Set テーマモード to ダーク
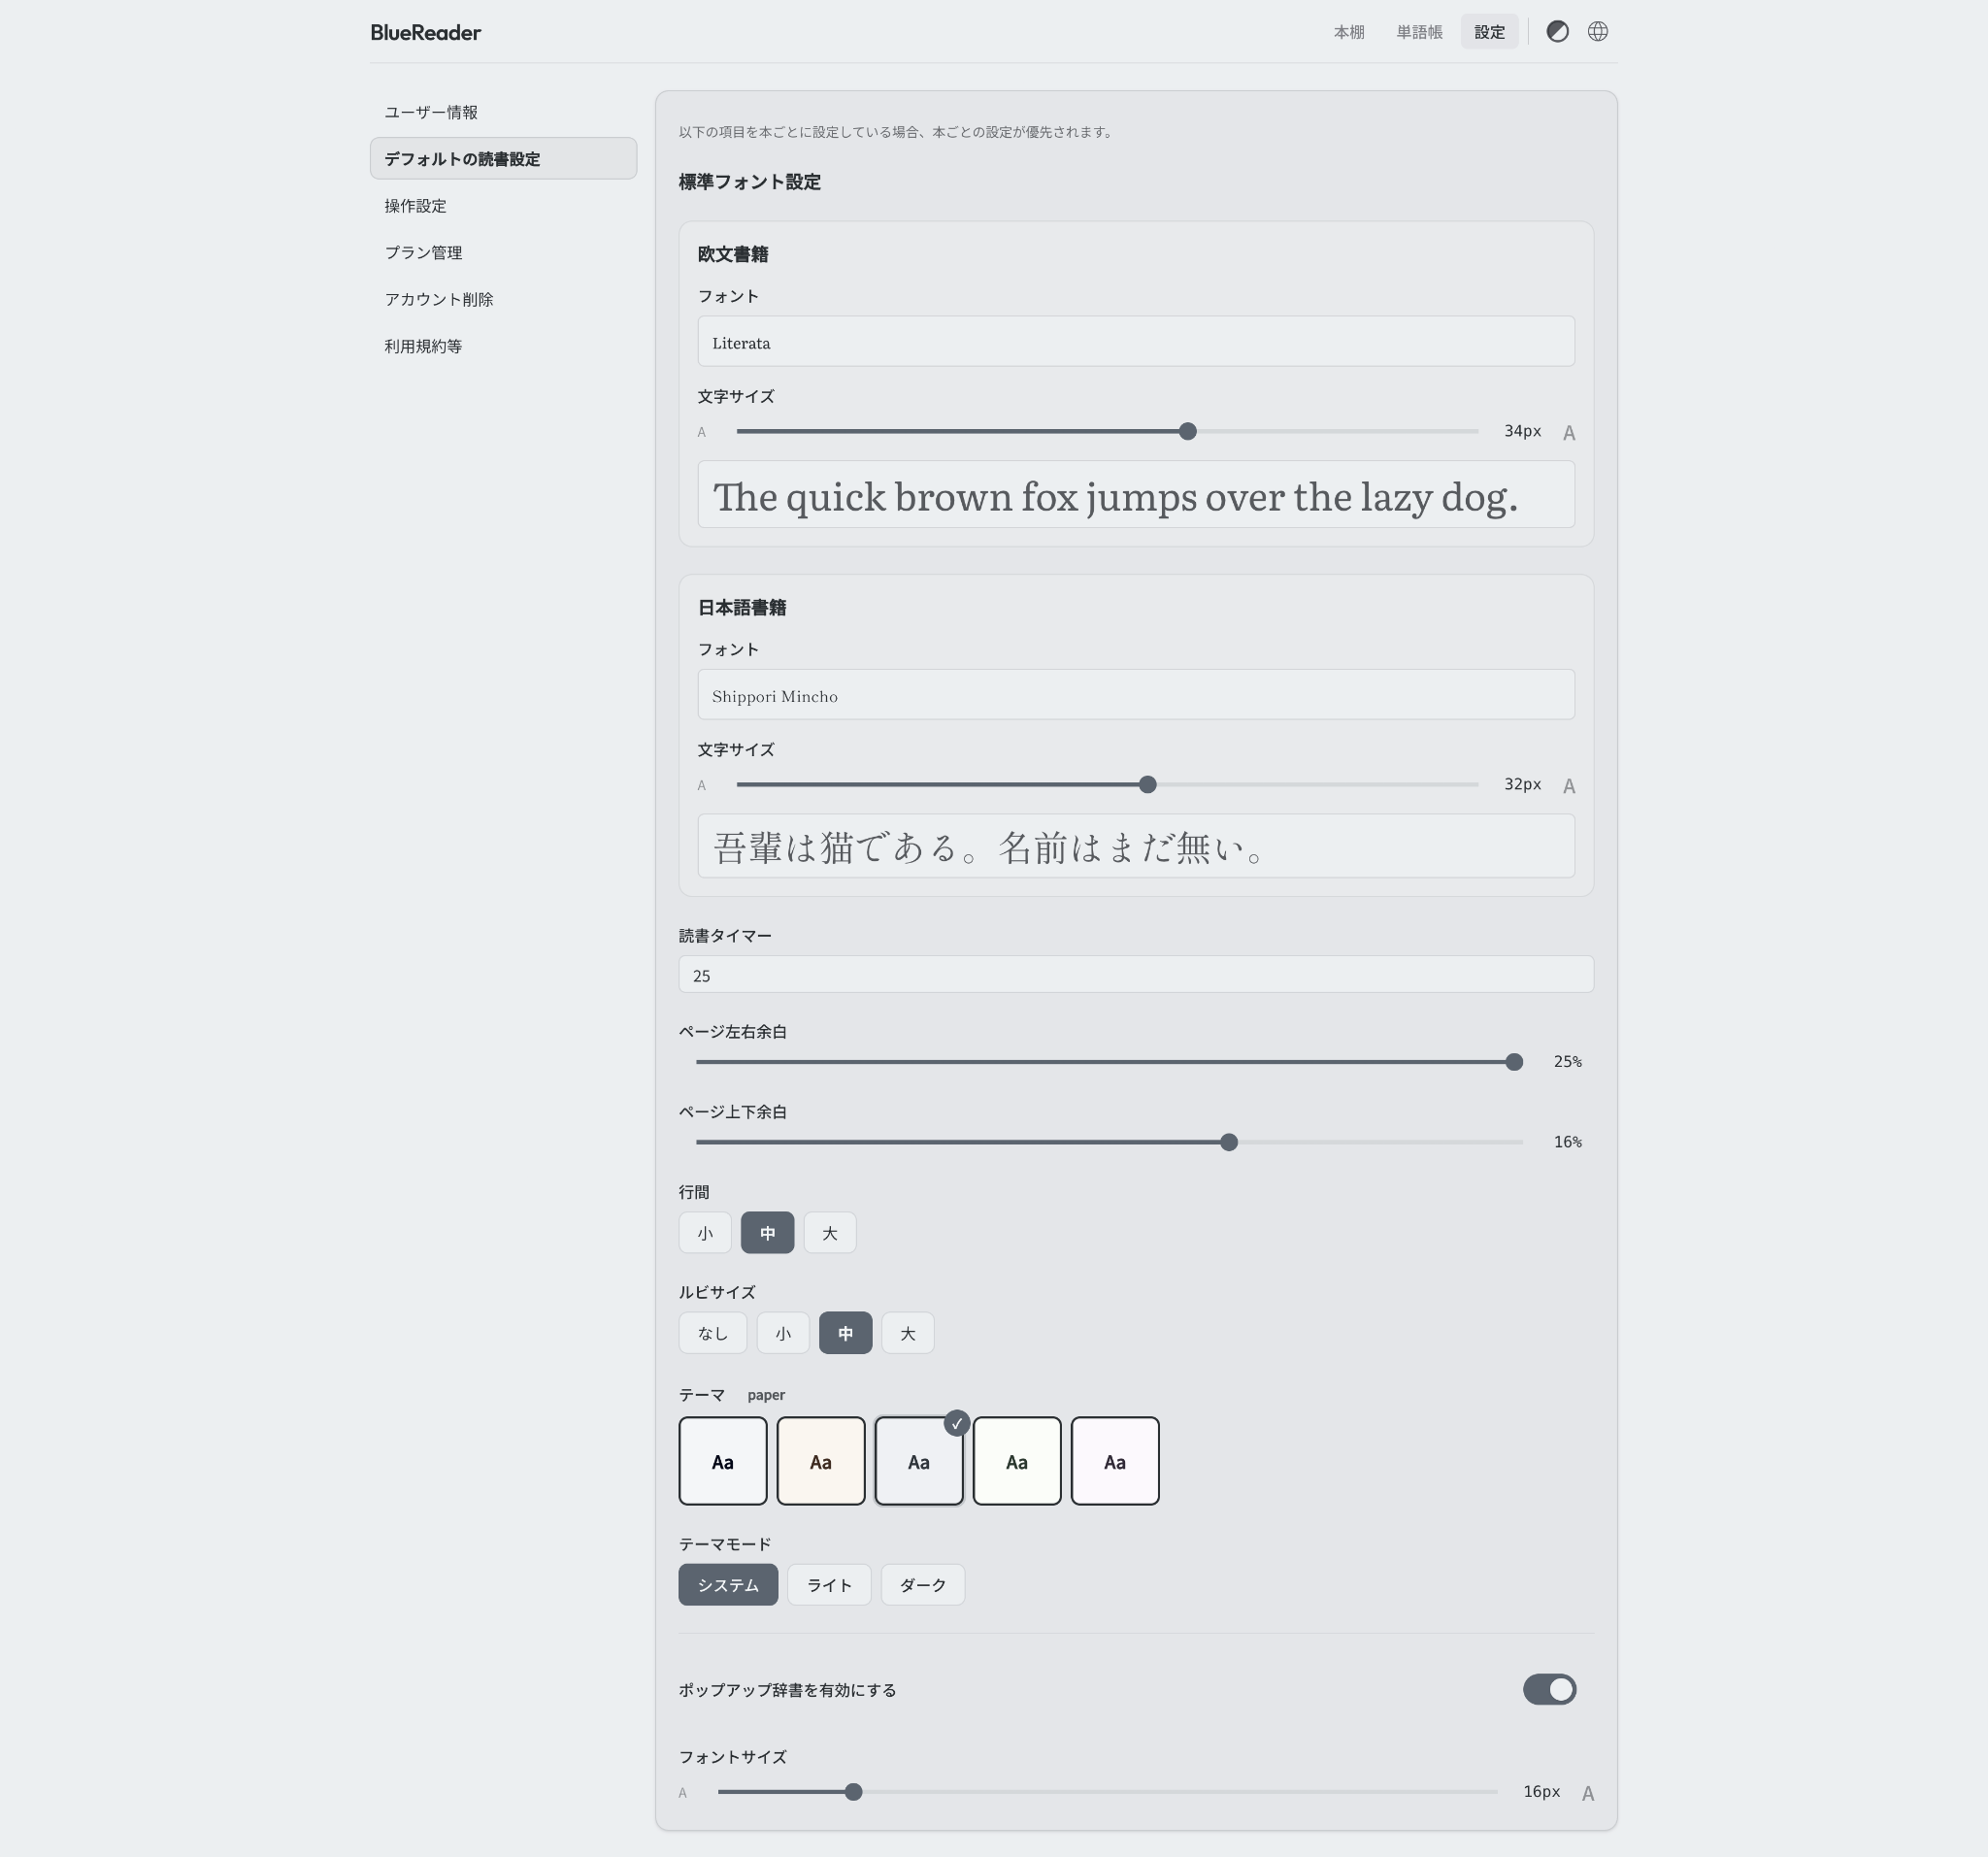The width and height of the screenshot is (1988, 1857). pos(923,1585)
